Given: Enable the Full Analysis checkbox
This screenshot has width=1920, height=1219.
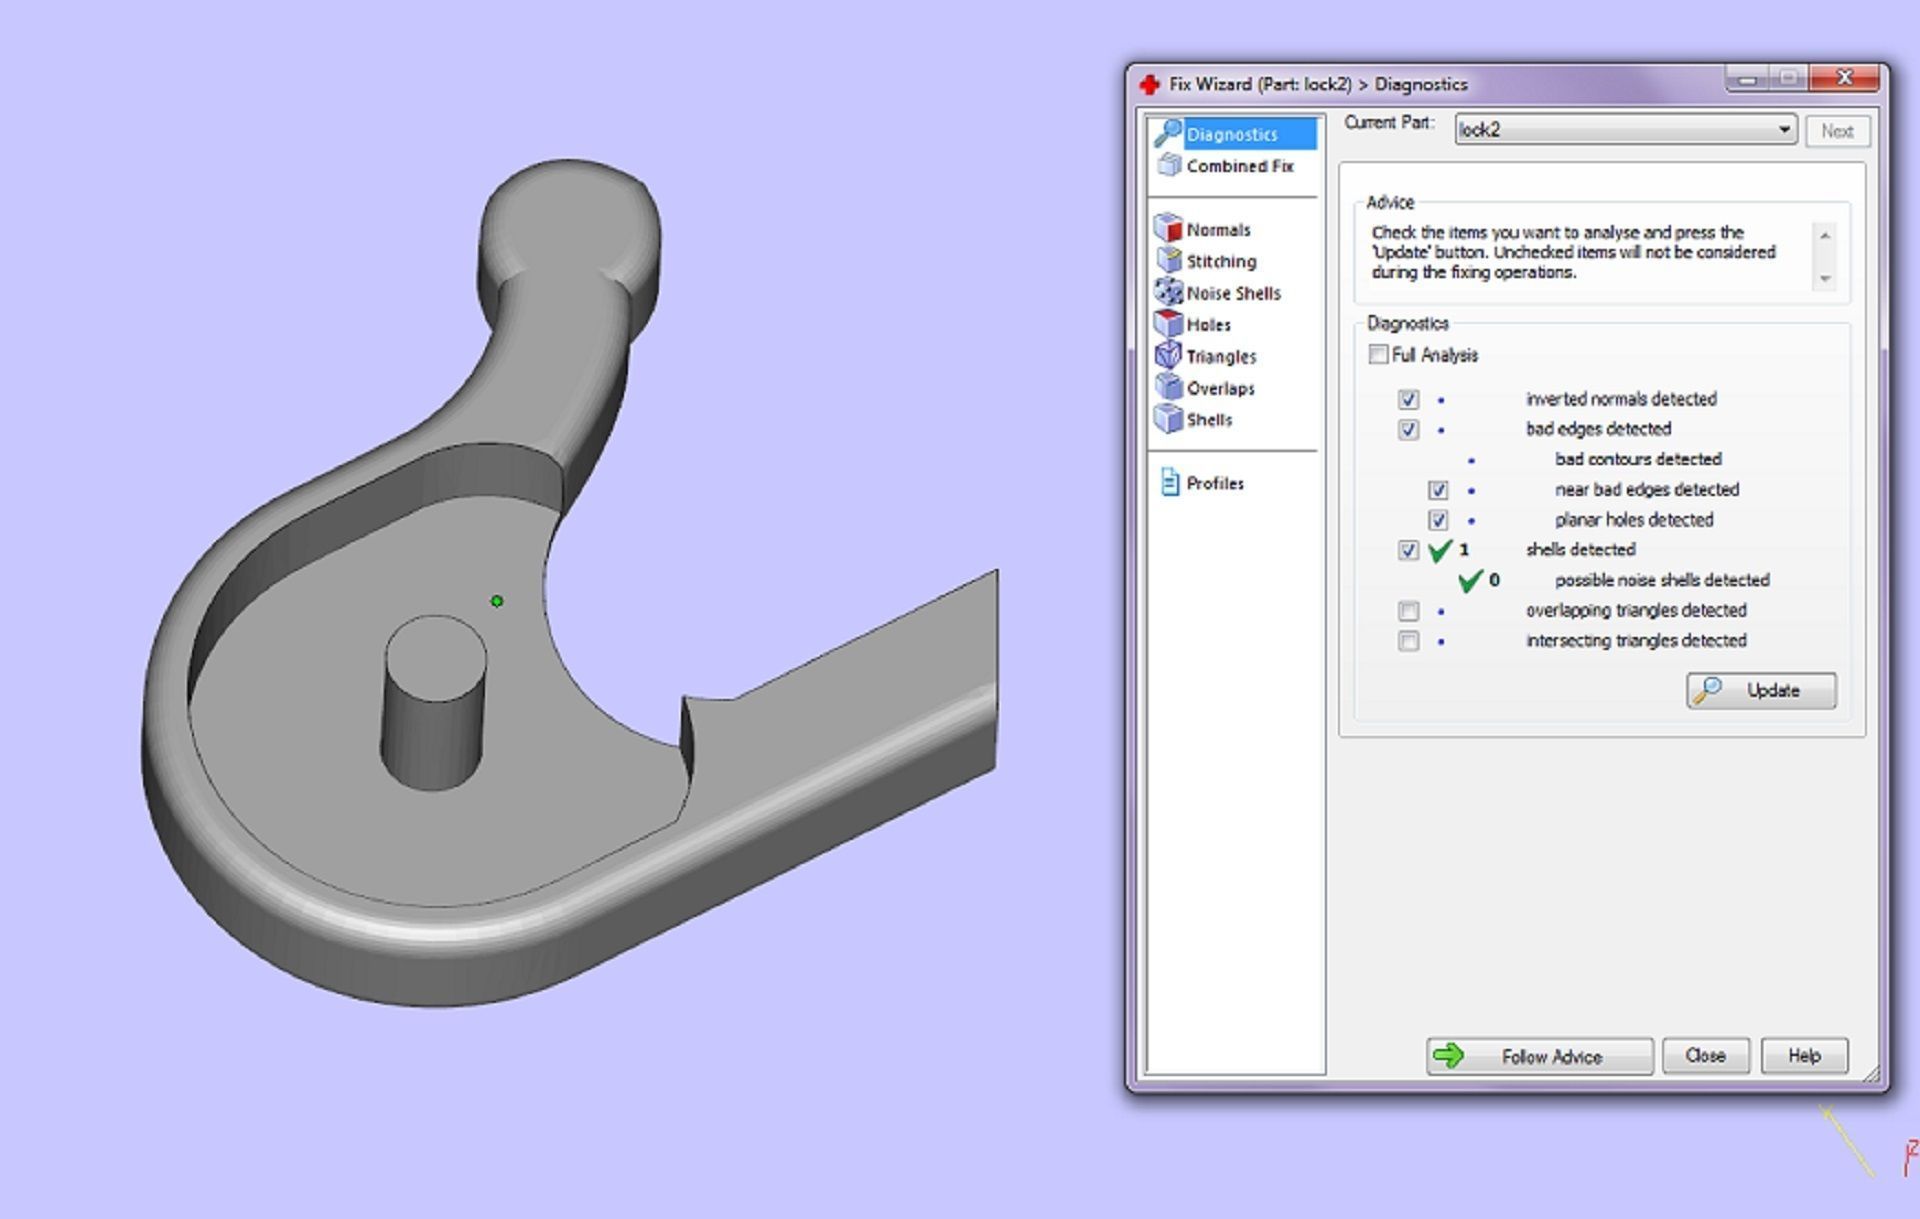Looking at the screenshot, I should [x=1378, y=355].
